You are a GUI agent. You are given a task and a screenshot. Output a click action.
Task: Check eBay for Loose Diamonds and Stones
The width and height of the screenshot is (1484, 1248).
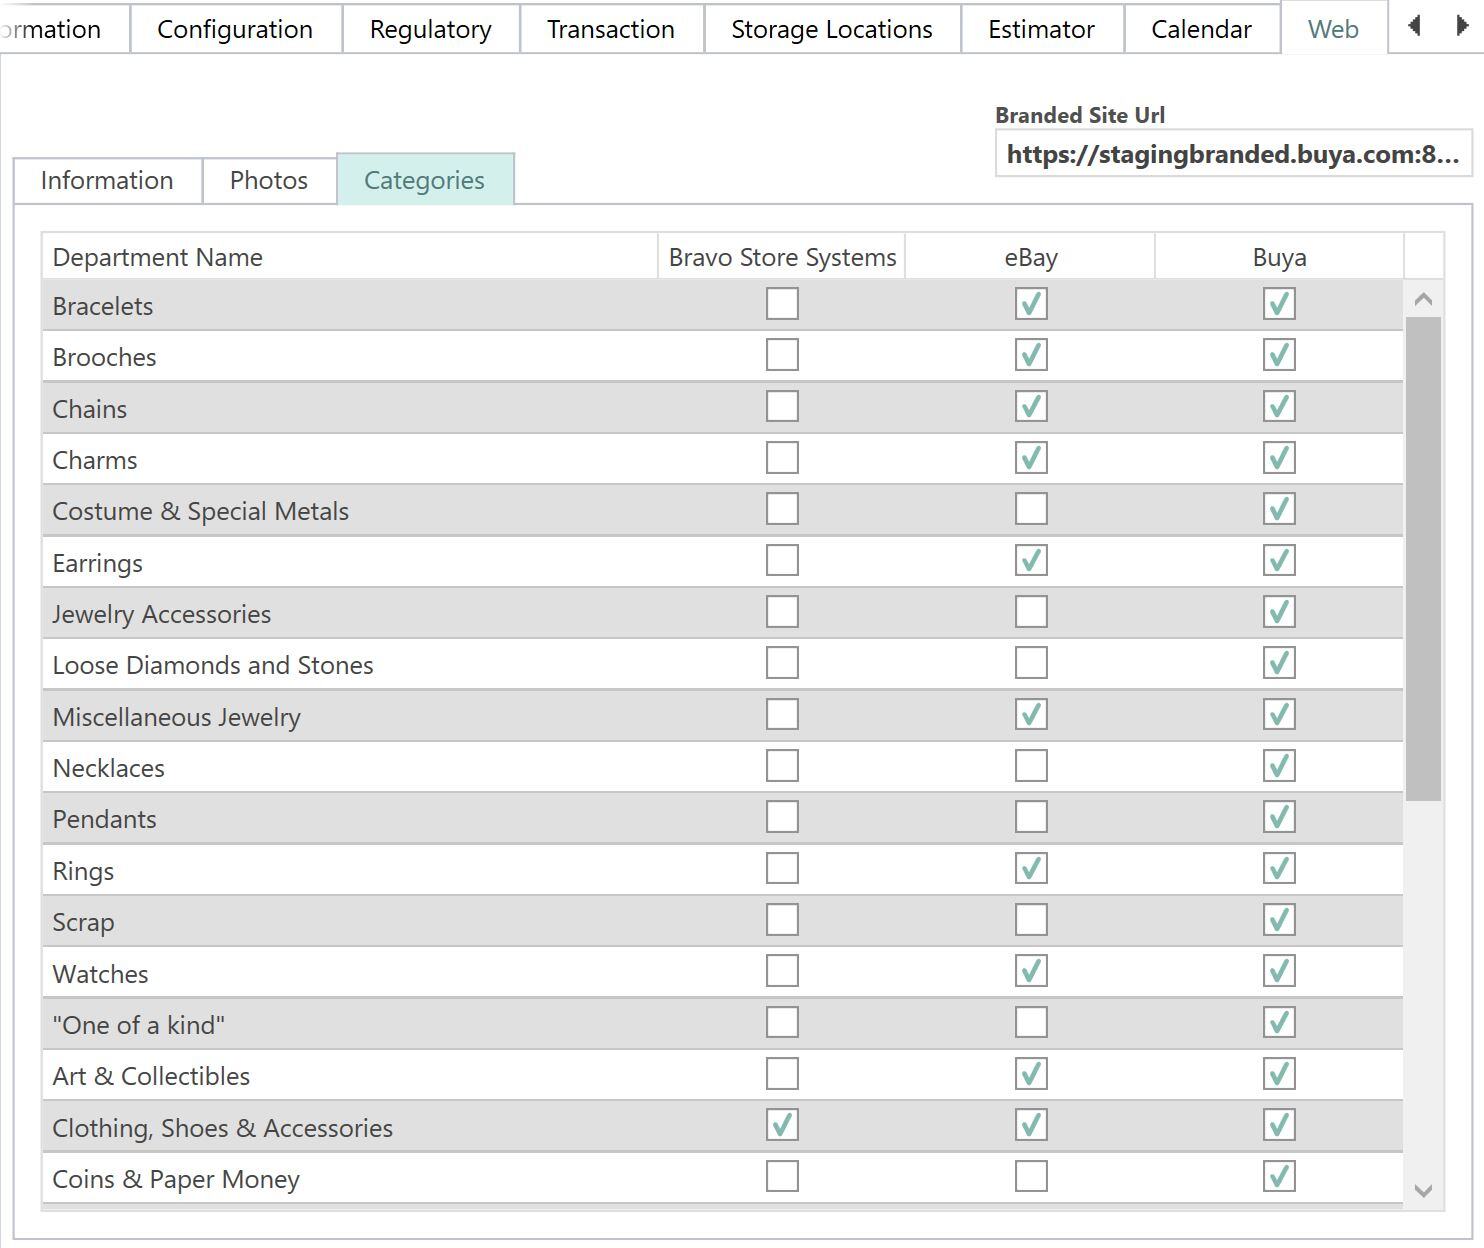click(1031, 663)
